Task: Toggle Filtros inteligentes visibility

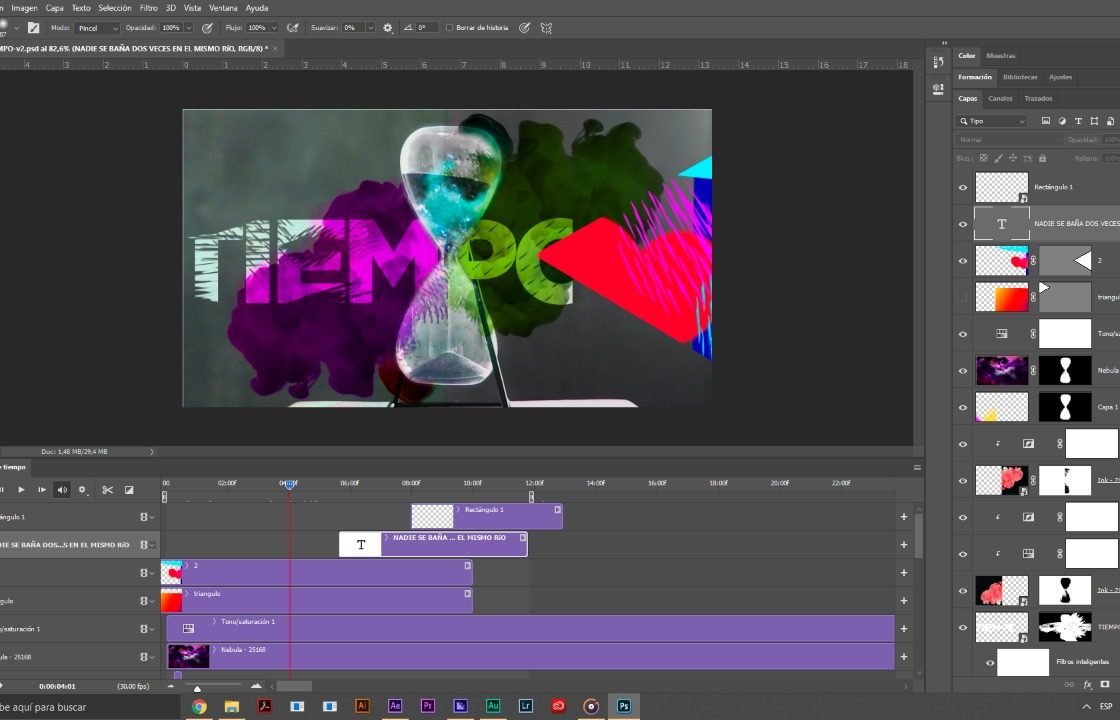Action: (x=989, y=662)
